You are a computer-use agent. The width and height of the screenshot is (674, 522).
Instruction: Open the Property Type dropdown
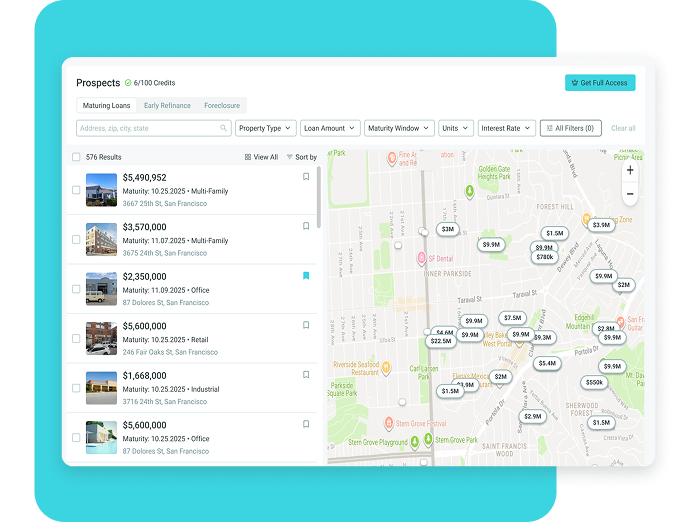coord(265,129)
